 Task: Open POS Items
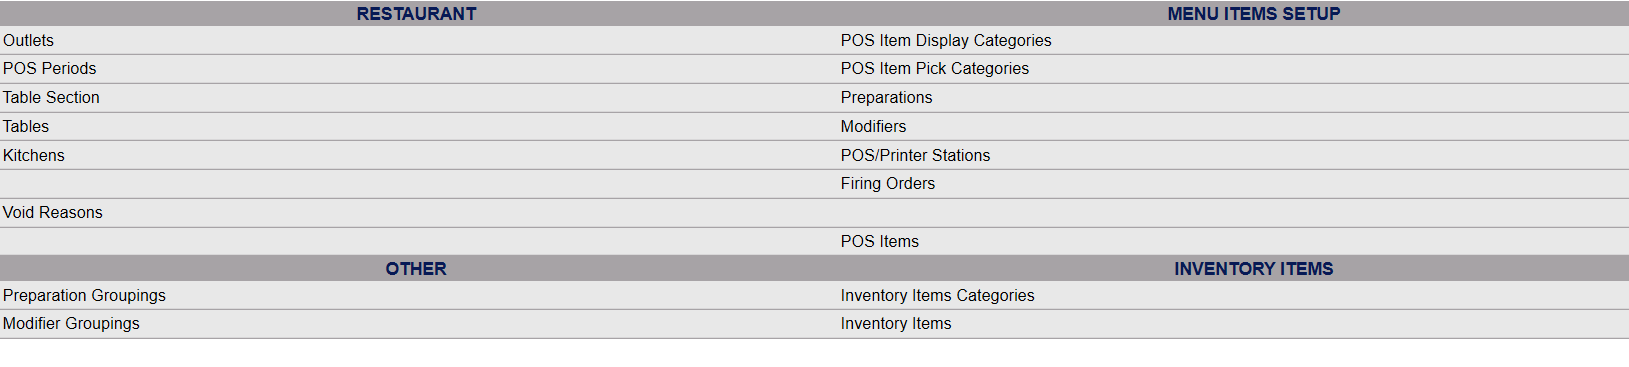pos(880,241)
